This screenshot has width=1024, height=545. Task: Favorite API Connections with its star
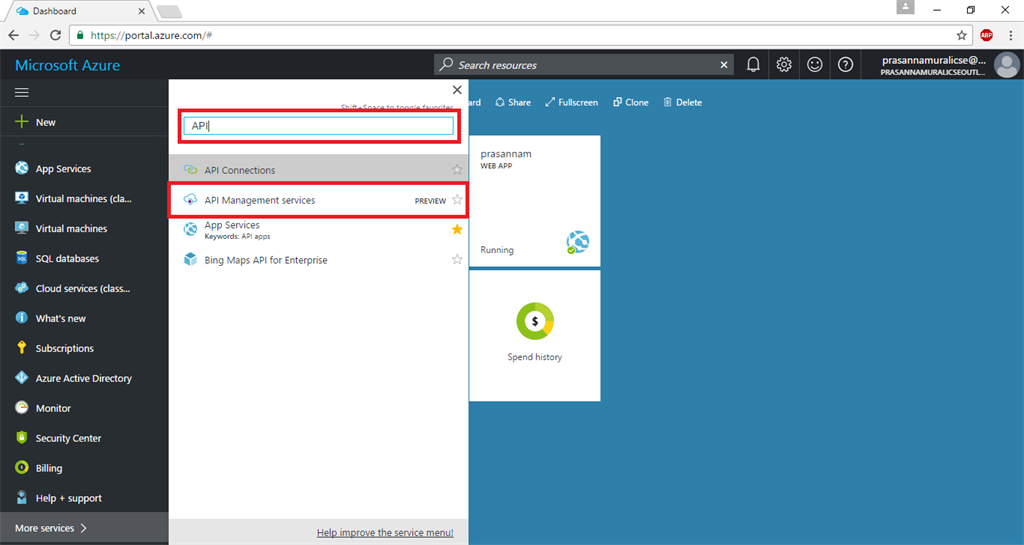tap(457, 170)
